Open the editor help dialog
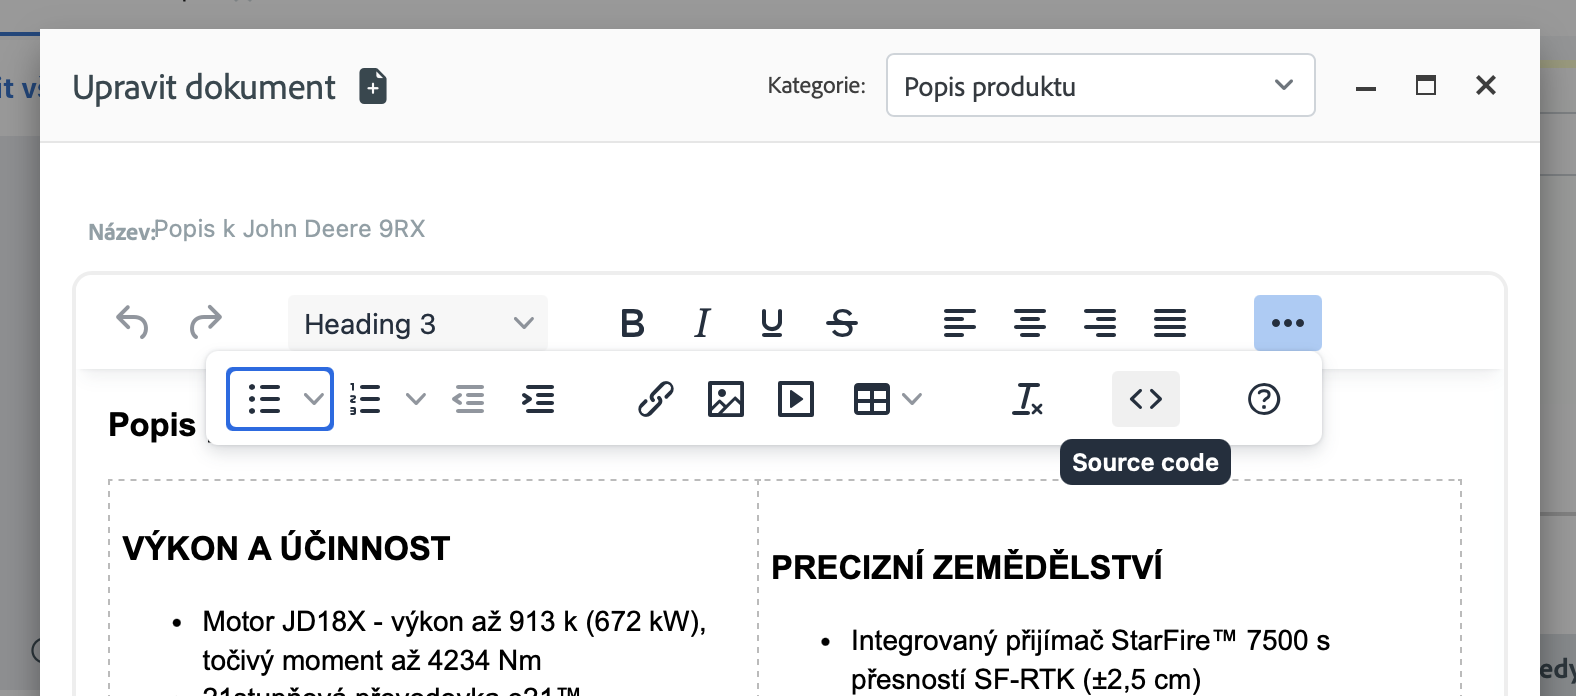Image resolution: width=1576 pixels, height=696 pixels. [x=1264, y=399]
